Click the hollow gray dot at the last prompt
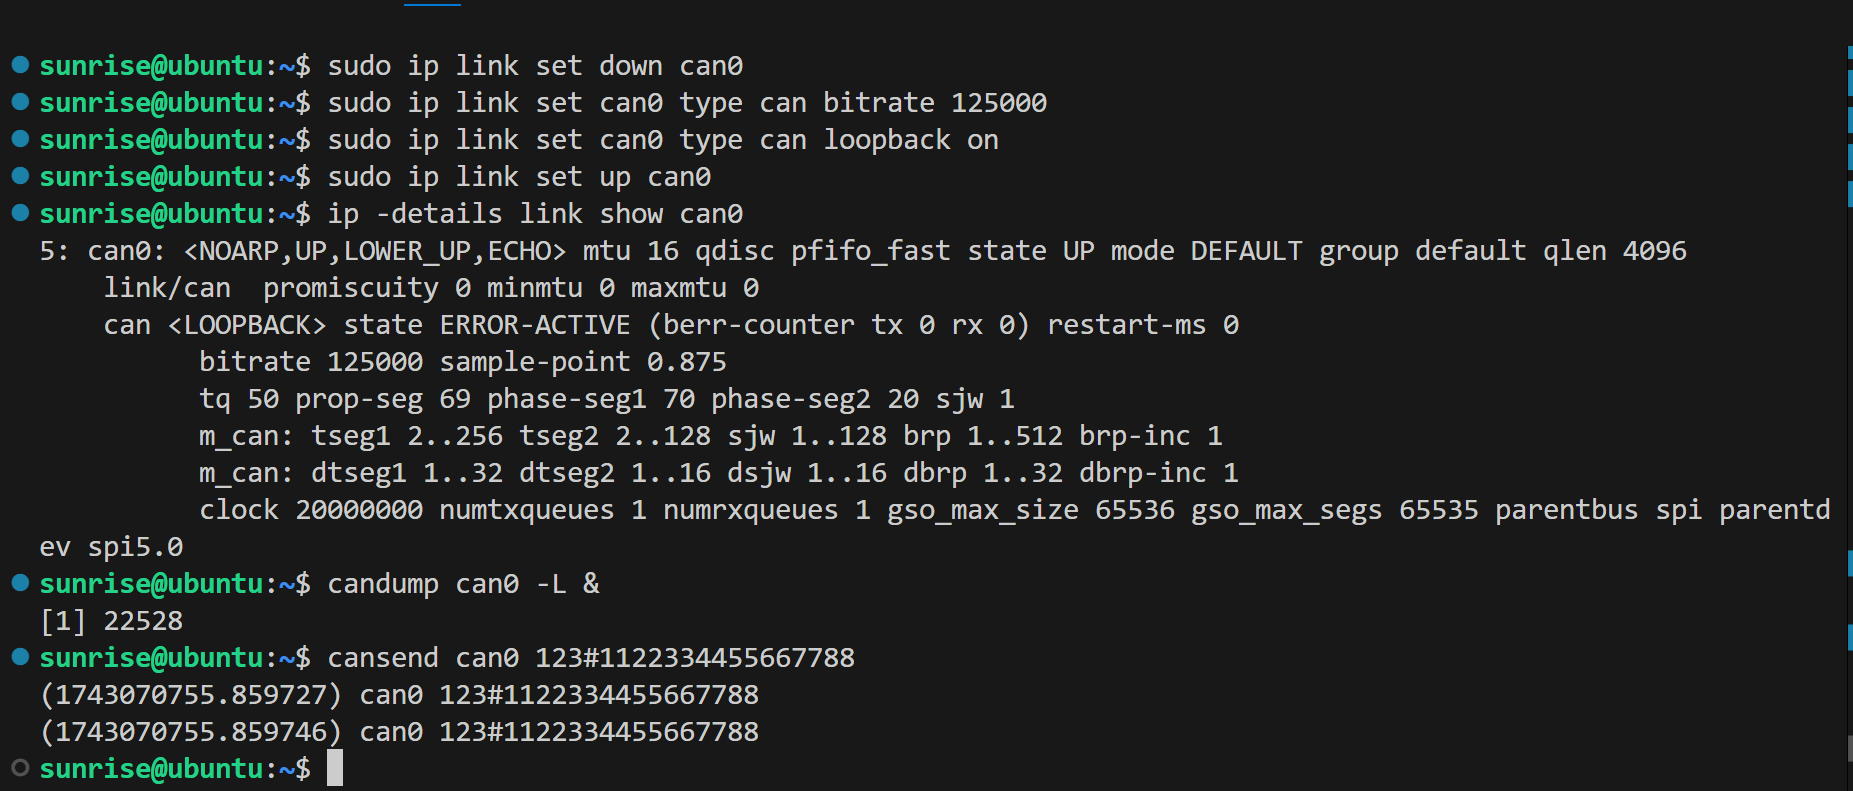 (x=20, y=768)
